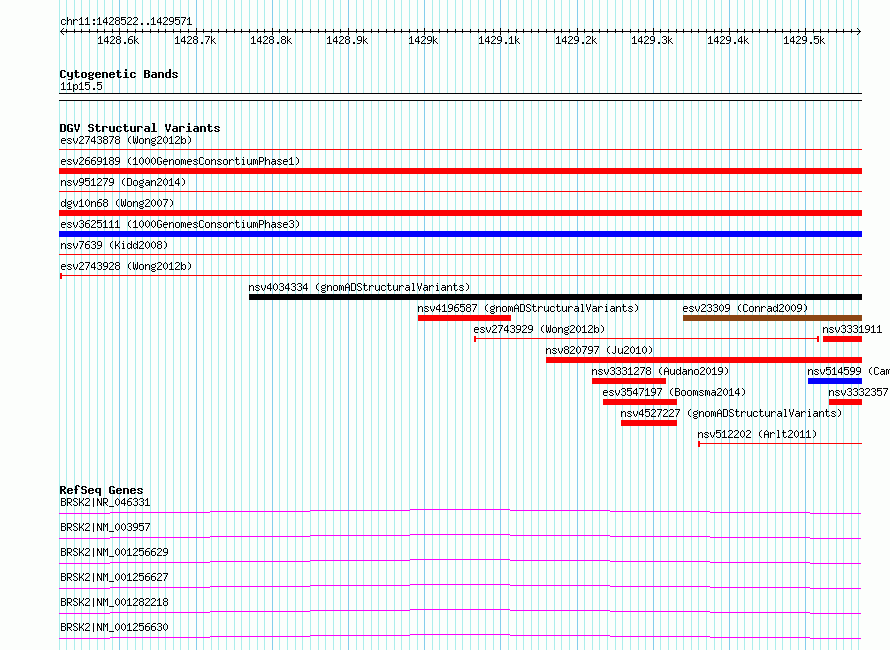This screenshot has height=650, width=890.
Task: Click the chr11:1428522..1429571 coordinate label
Action: point(126,22)
